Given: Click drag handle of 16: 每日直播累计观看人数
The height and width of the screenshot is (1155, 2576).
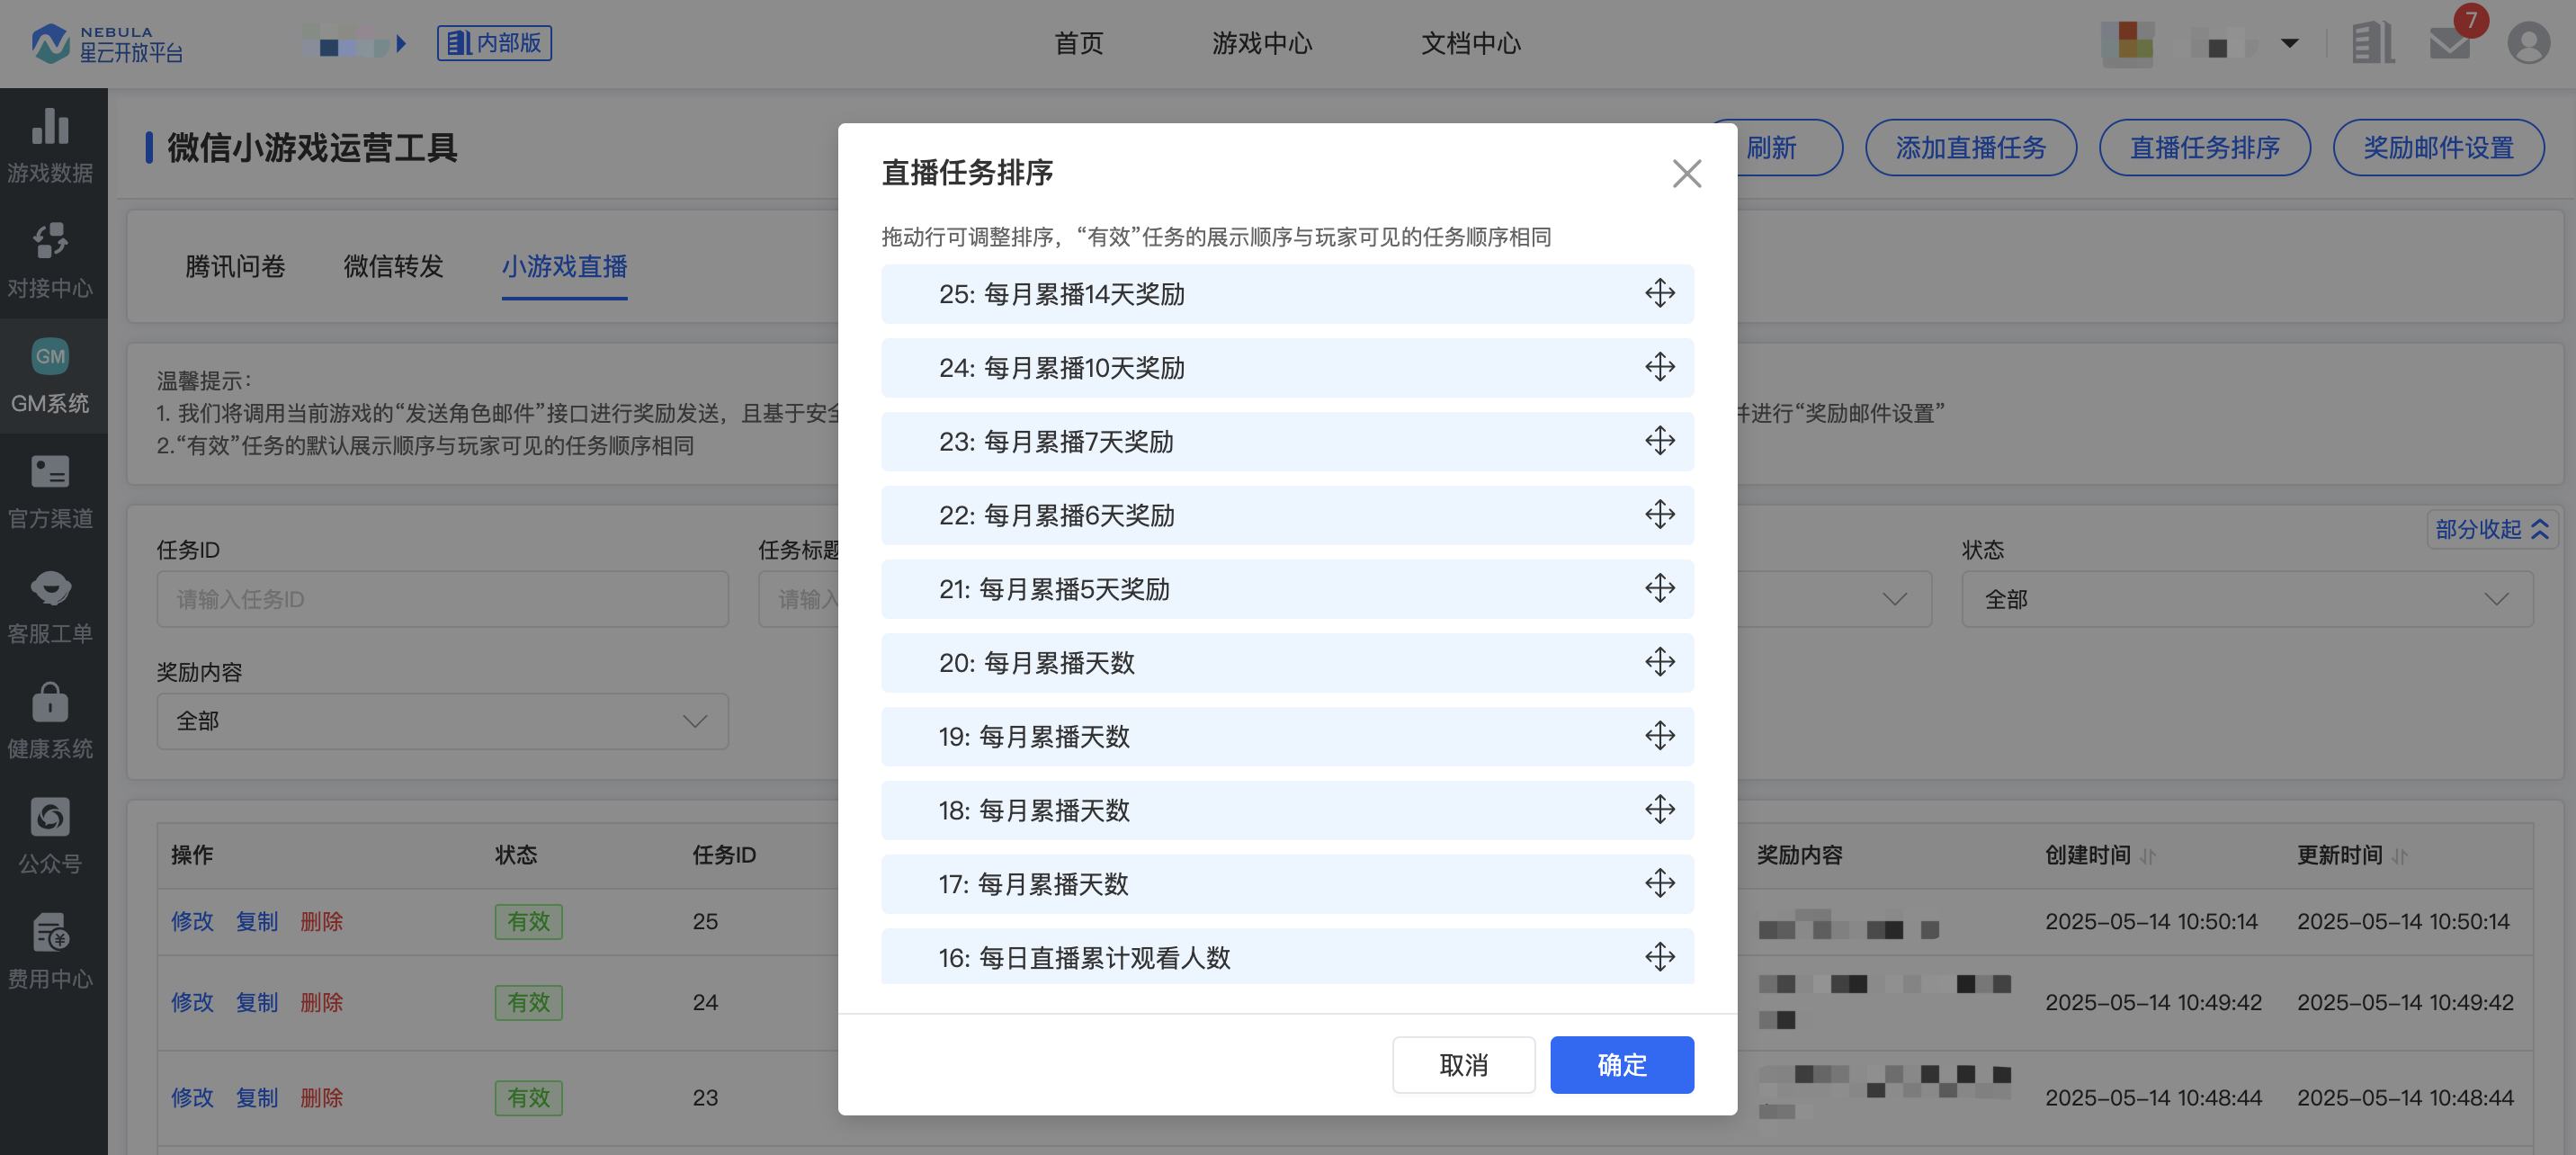Looking at the screenshot, I should tap(1659, 957).
